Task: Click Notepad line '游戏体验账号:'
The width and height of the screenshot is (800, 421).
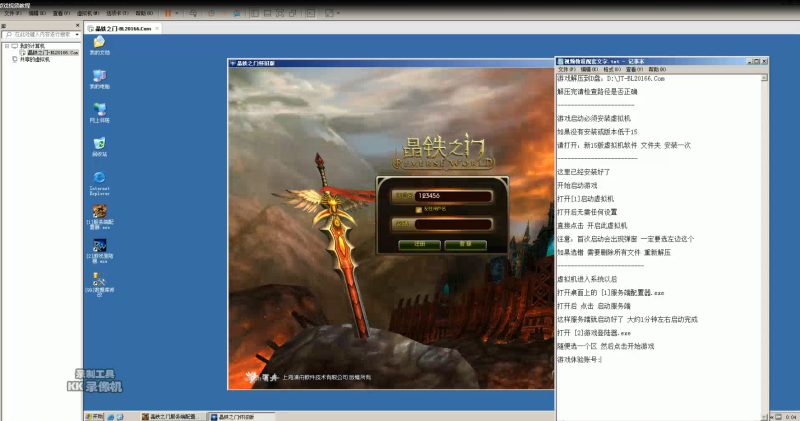Action: (x=580, y=360)
